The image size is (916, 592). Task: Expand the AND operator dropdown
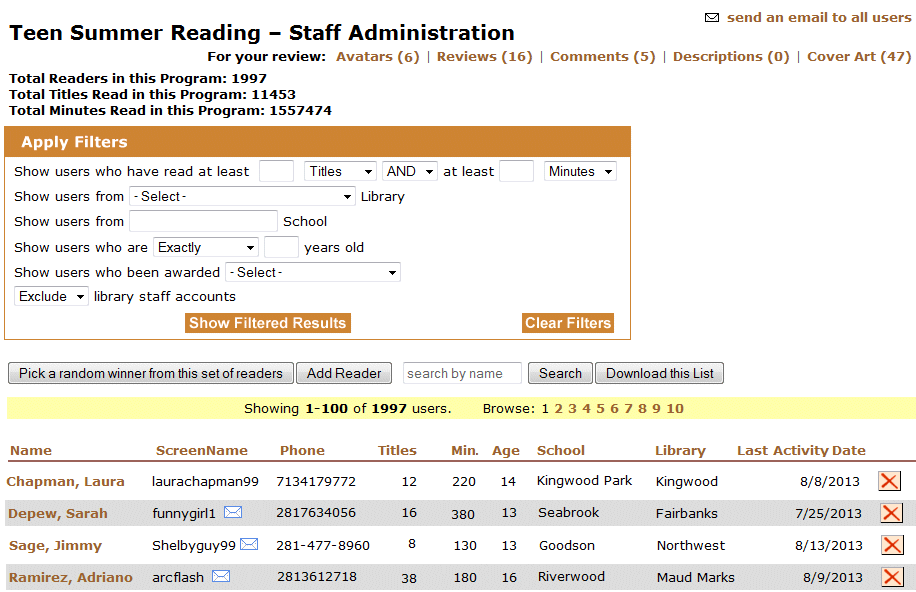click(410, 172)
